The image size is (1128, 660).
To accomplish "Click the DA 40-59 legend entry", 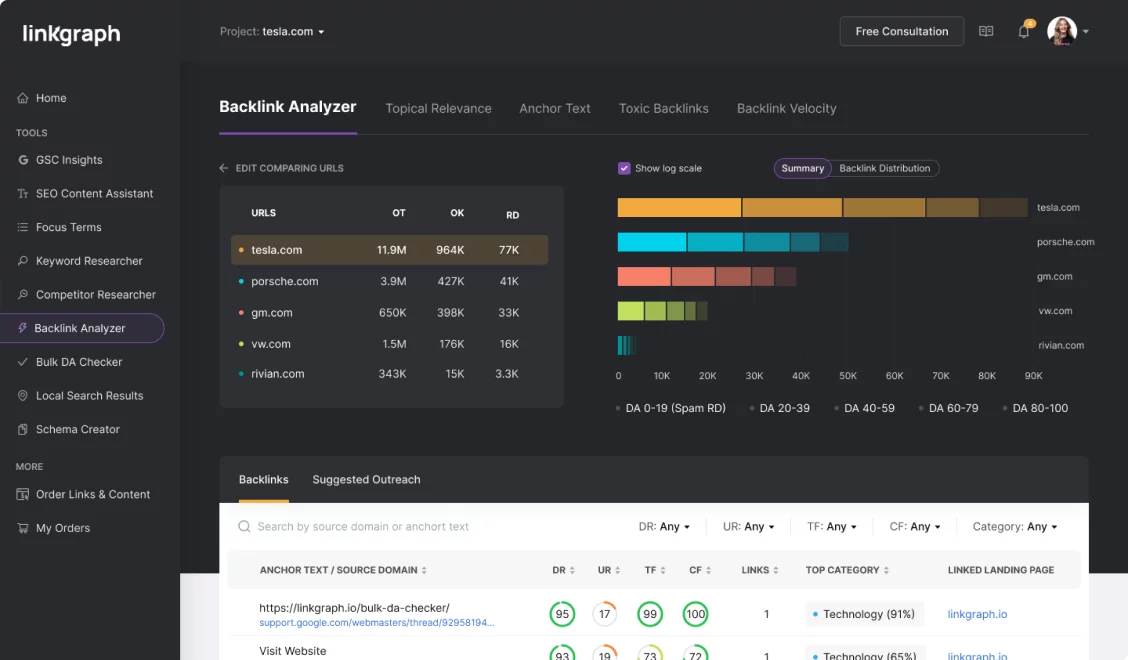I will (x=864, y=408).
